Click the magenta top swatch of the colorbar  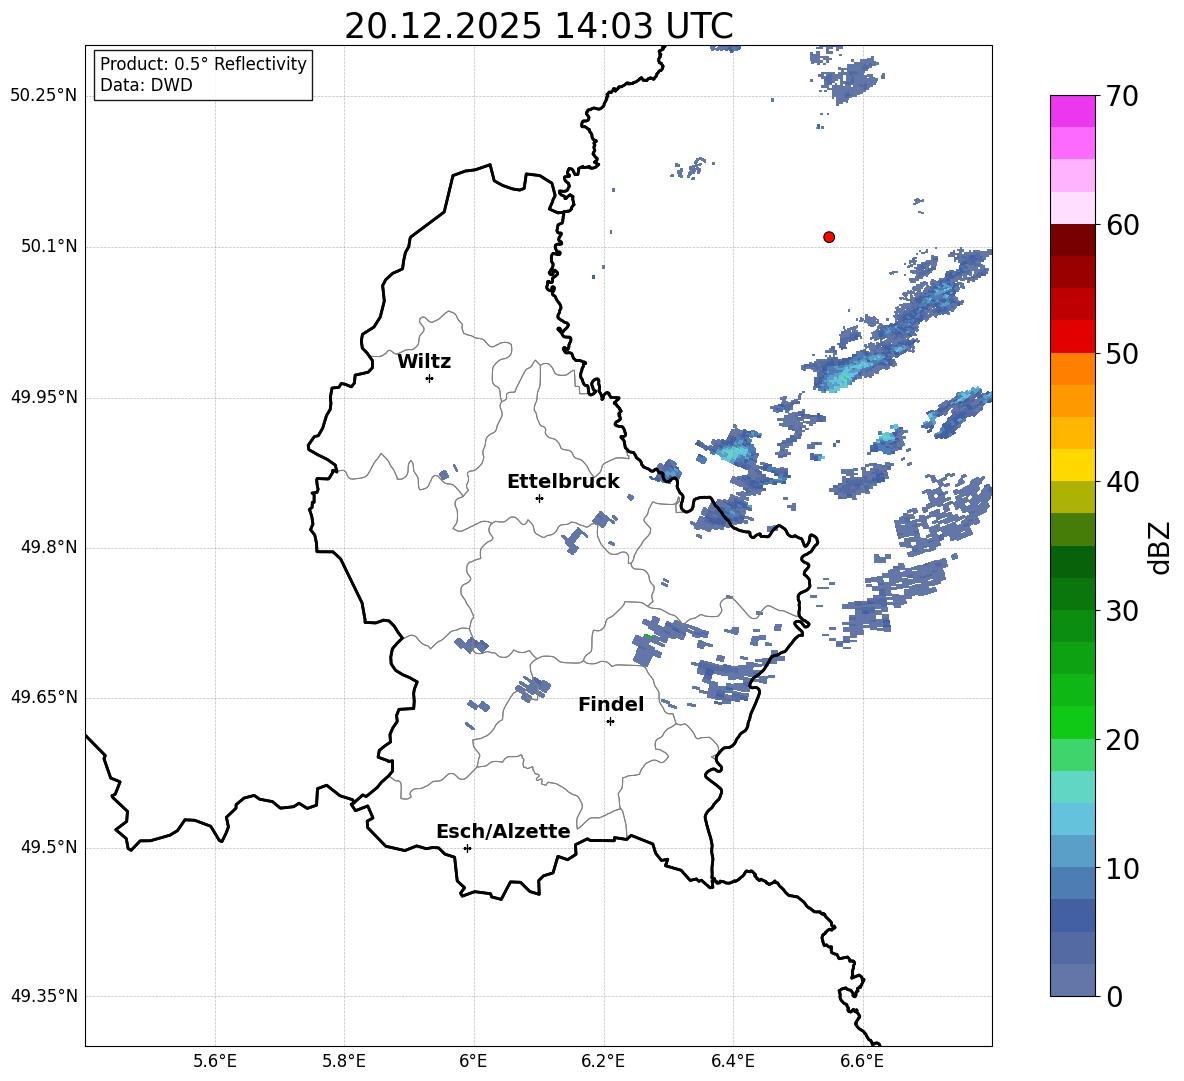point(1073,112)
